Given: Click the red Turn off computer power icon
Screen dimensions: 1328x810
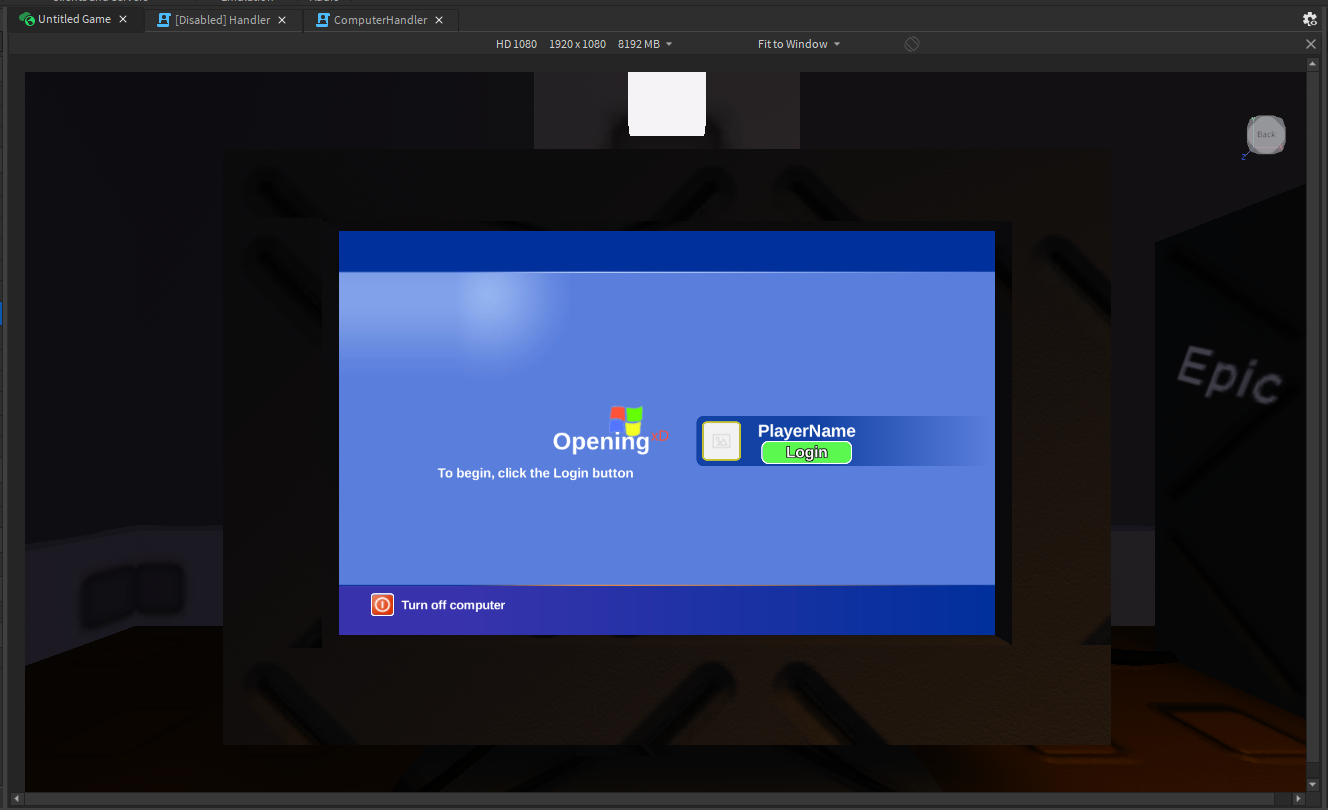Looking at the screenshot, I should [x=382, y=605].
